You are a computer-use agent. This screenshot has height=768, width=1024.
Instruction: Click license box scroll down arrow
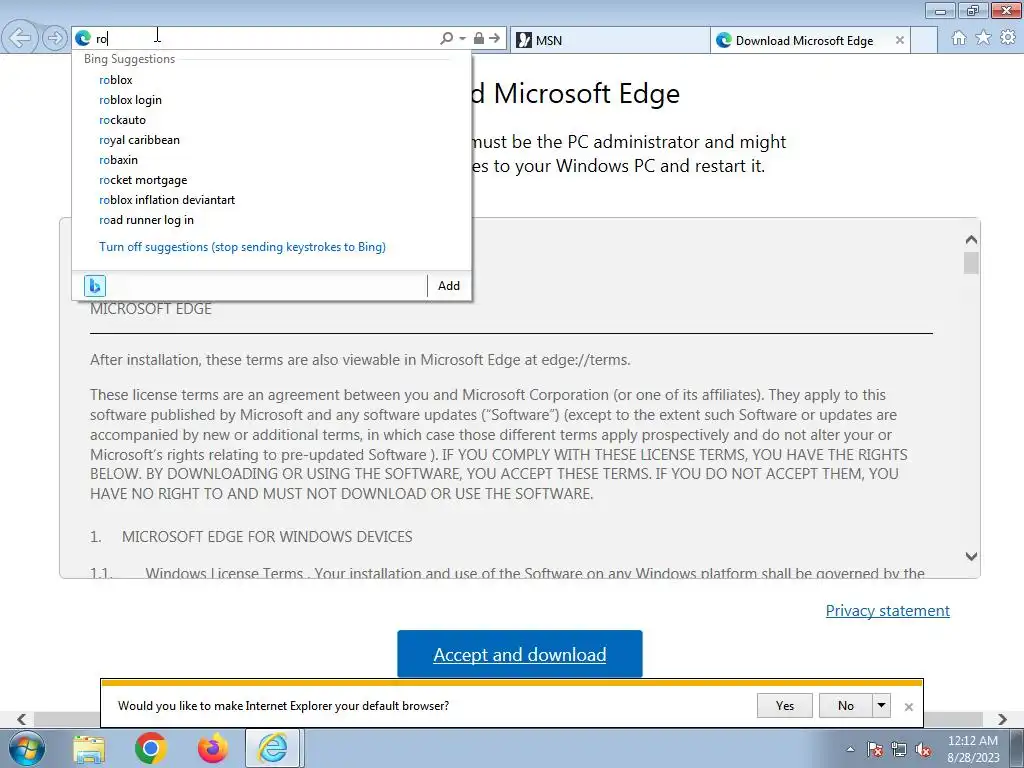[x=971, y=556]
